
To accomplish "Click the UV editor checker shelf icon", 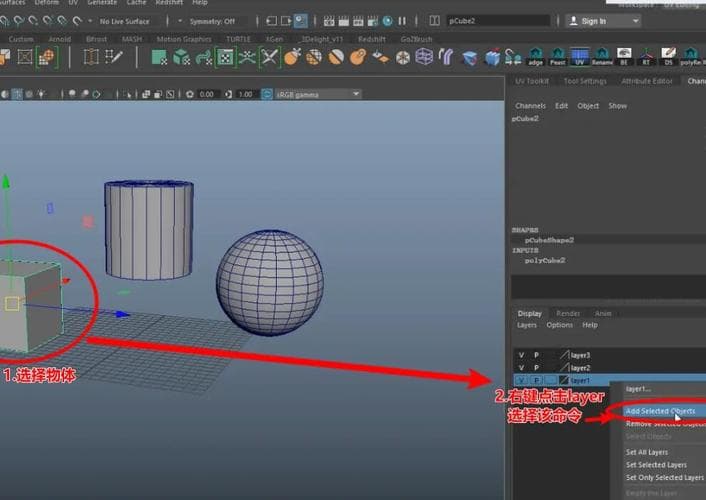I will point(226,58).
